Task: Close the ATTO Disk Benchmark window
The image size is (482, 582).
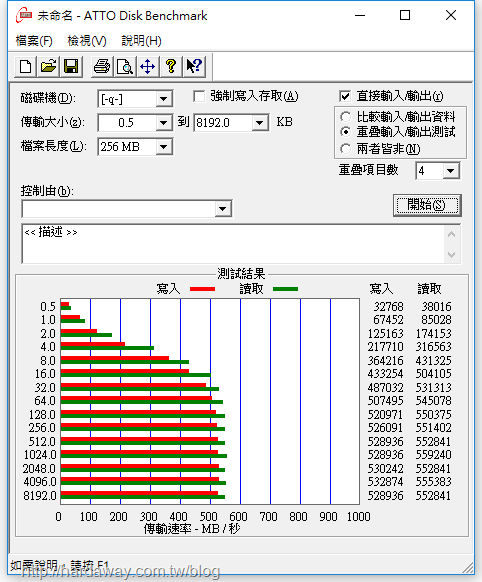Action: 451,16
